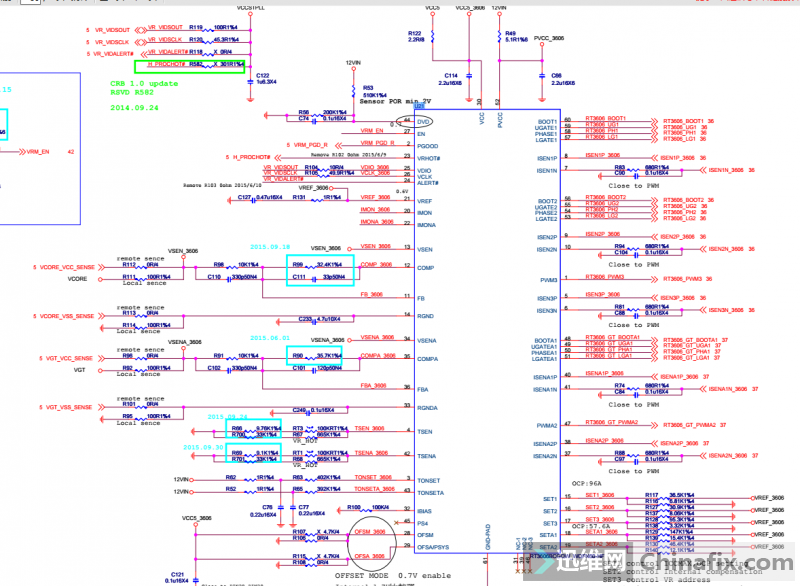Click the red VR_VIDALERT# off-page label

(113, 54)
